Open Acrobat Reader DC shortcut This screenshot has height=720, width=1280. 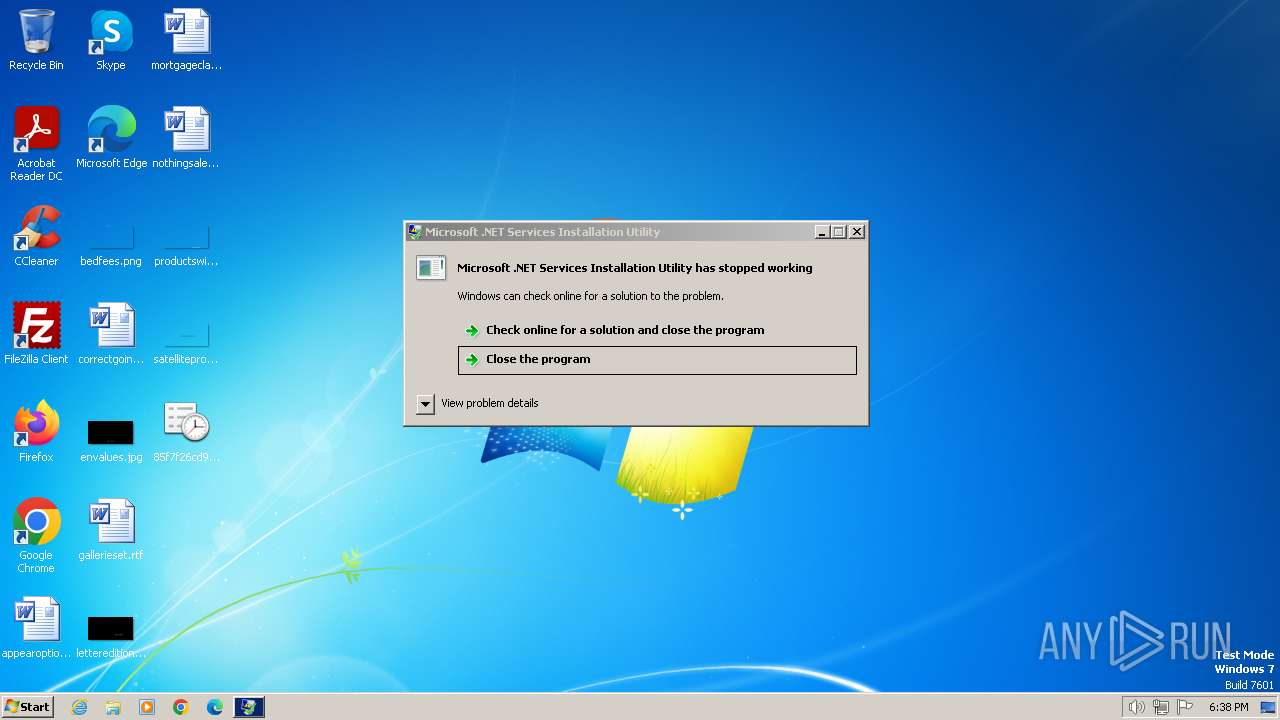click(x=36, y=144)
